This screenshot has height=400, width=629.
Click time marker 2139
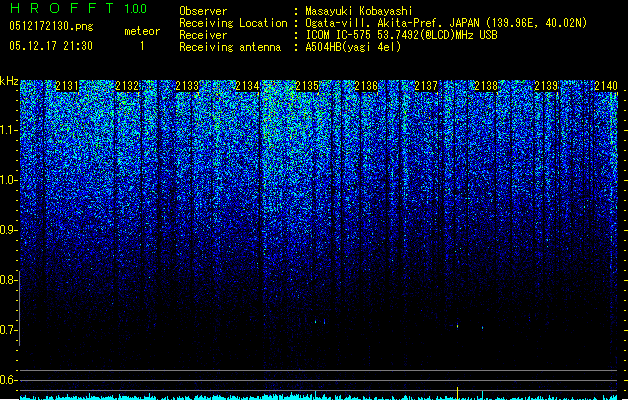point(546,86)
